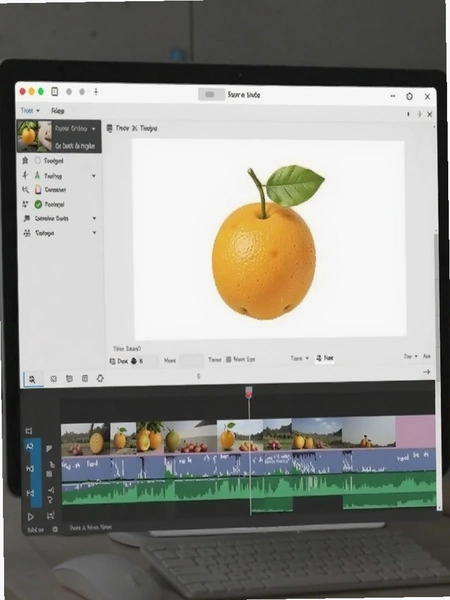Viewport: 450px width, 600px height.
Task: Click the circular icon in the title bar right
Action: pyautogui.click(x=409, y=96)
